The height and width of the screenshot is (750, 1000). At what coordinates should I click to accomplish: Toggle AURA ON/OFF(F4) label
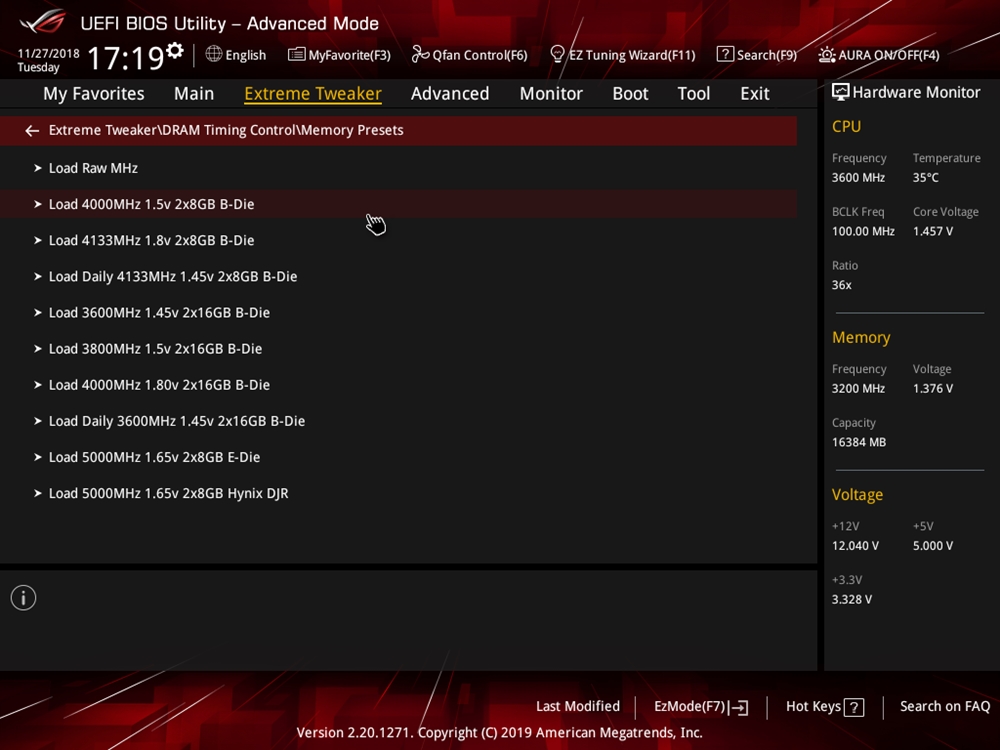pos(889,55)
